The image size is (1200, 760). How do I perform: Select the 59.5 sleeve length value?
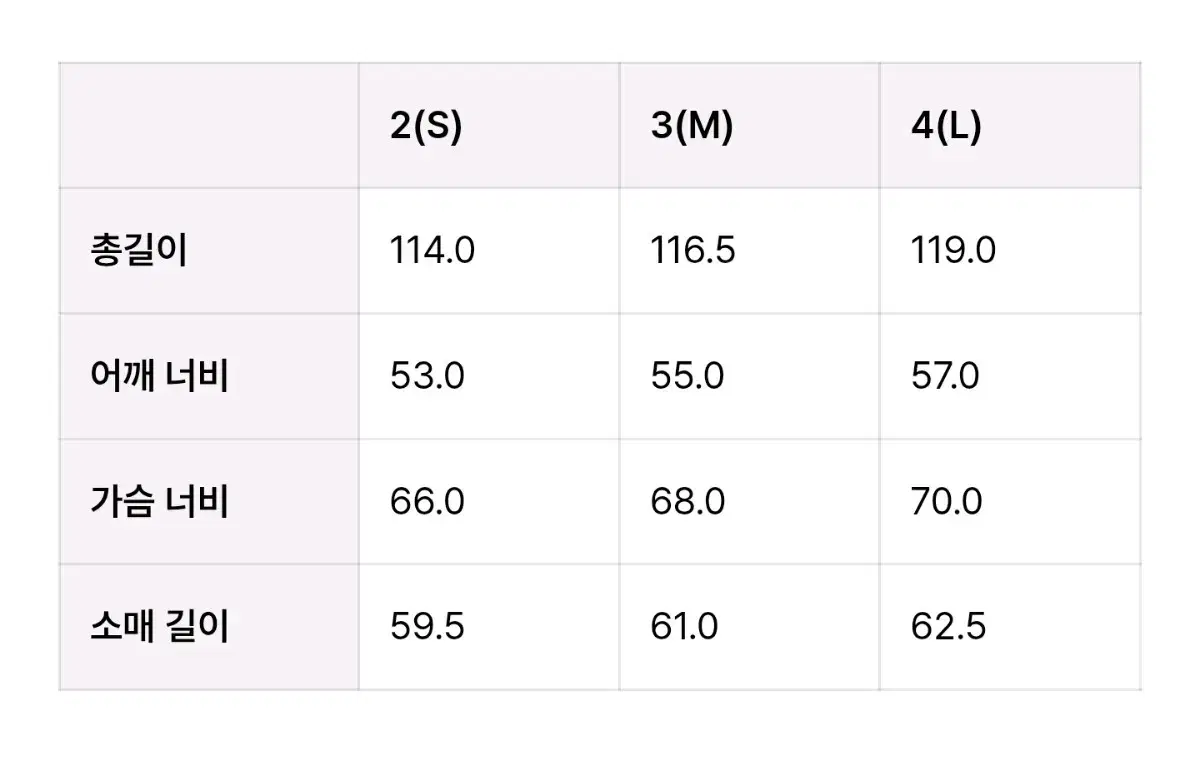427,627
